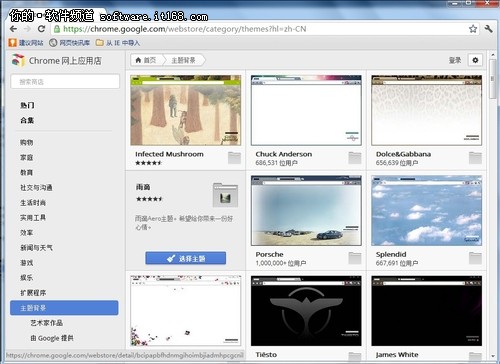Screen dimensions: 500x364
Task: Open the 实用工具 category
Action: [x=33, y=218]
